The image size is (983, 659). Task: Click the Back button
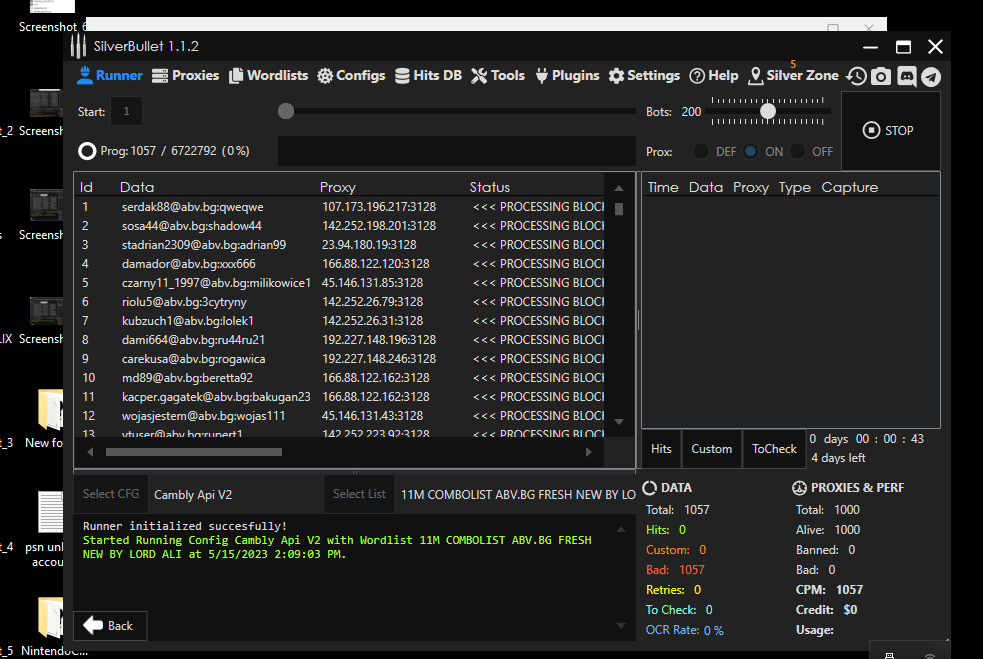pos(110,625)
